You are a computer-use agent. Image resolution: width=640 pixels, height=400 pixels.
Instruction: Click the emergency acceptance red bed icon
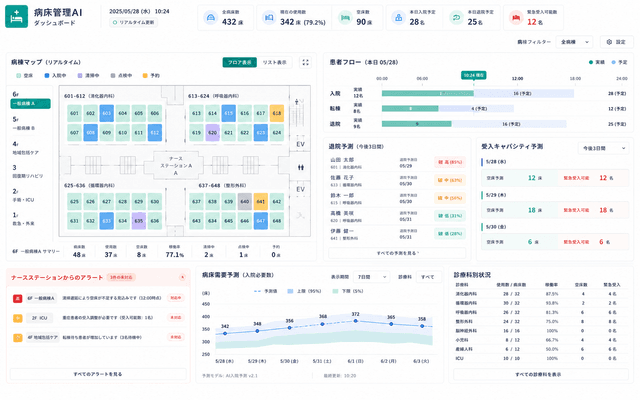pyautogui.click(x=516, y=18)
